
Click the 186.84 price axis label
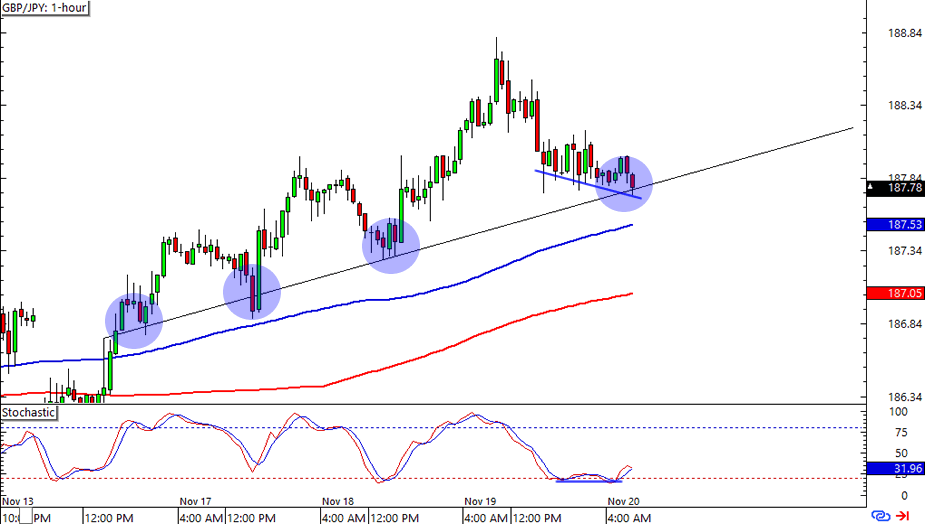pyautogui.click(x=904, y=324)
